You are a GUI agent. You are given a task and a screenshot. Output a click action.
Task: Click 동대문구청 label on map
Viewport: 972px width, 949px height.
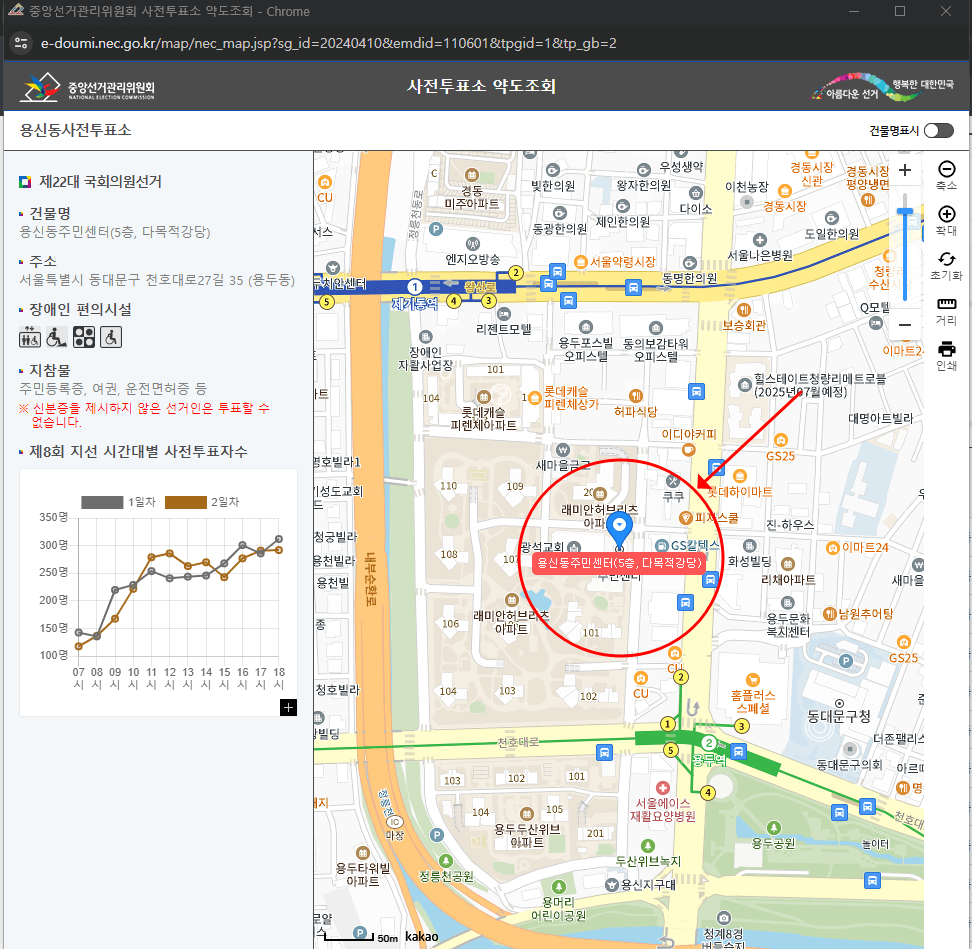pos(839,717)
